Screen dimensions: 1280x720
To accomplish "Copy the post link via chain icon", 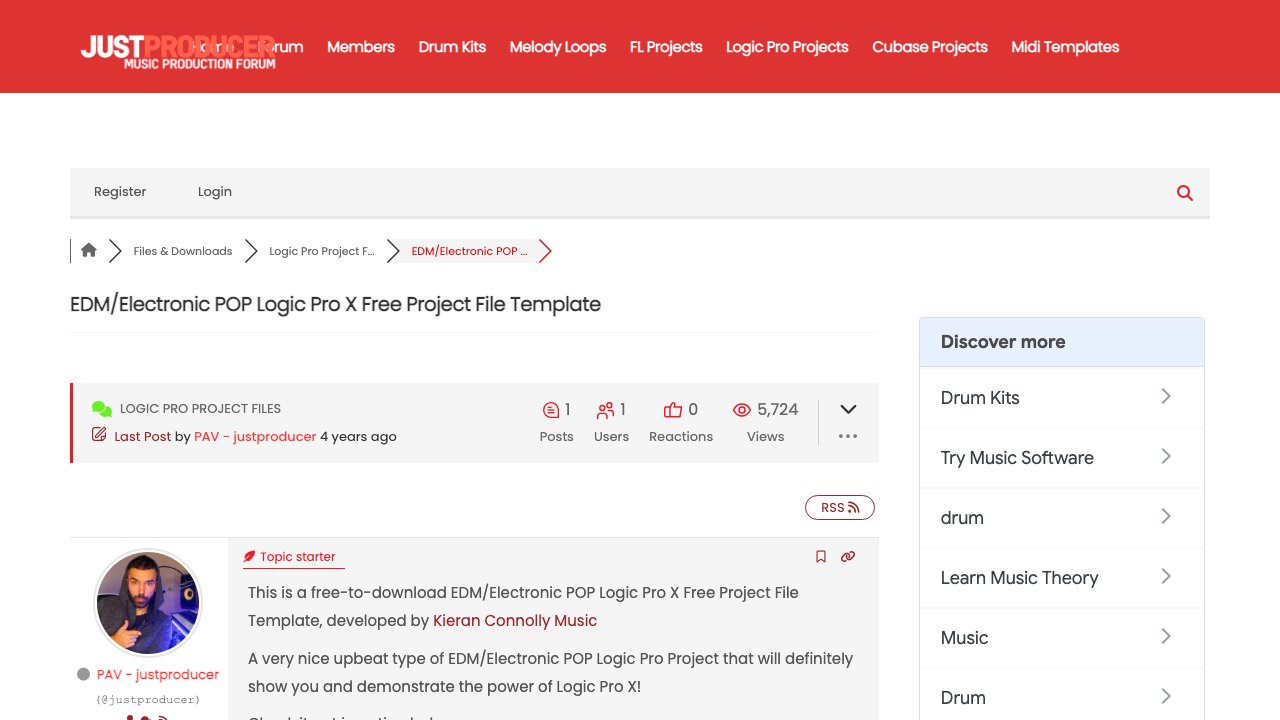I will click(x=848, y=557).
